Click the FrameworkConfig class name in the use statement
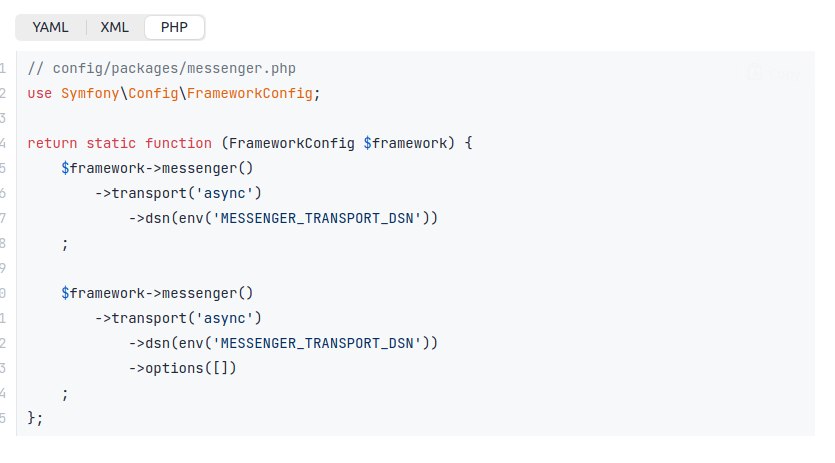Screen dimensions: 835x463 click(249, 93)
